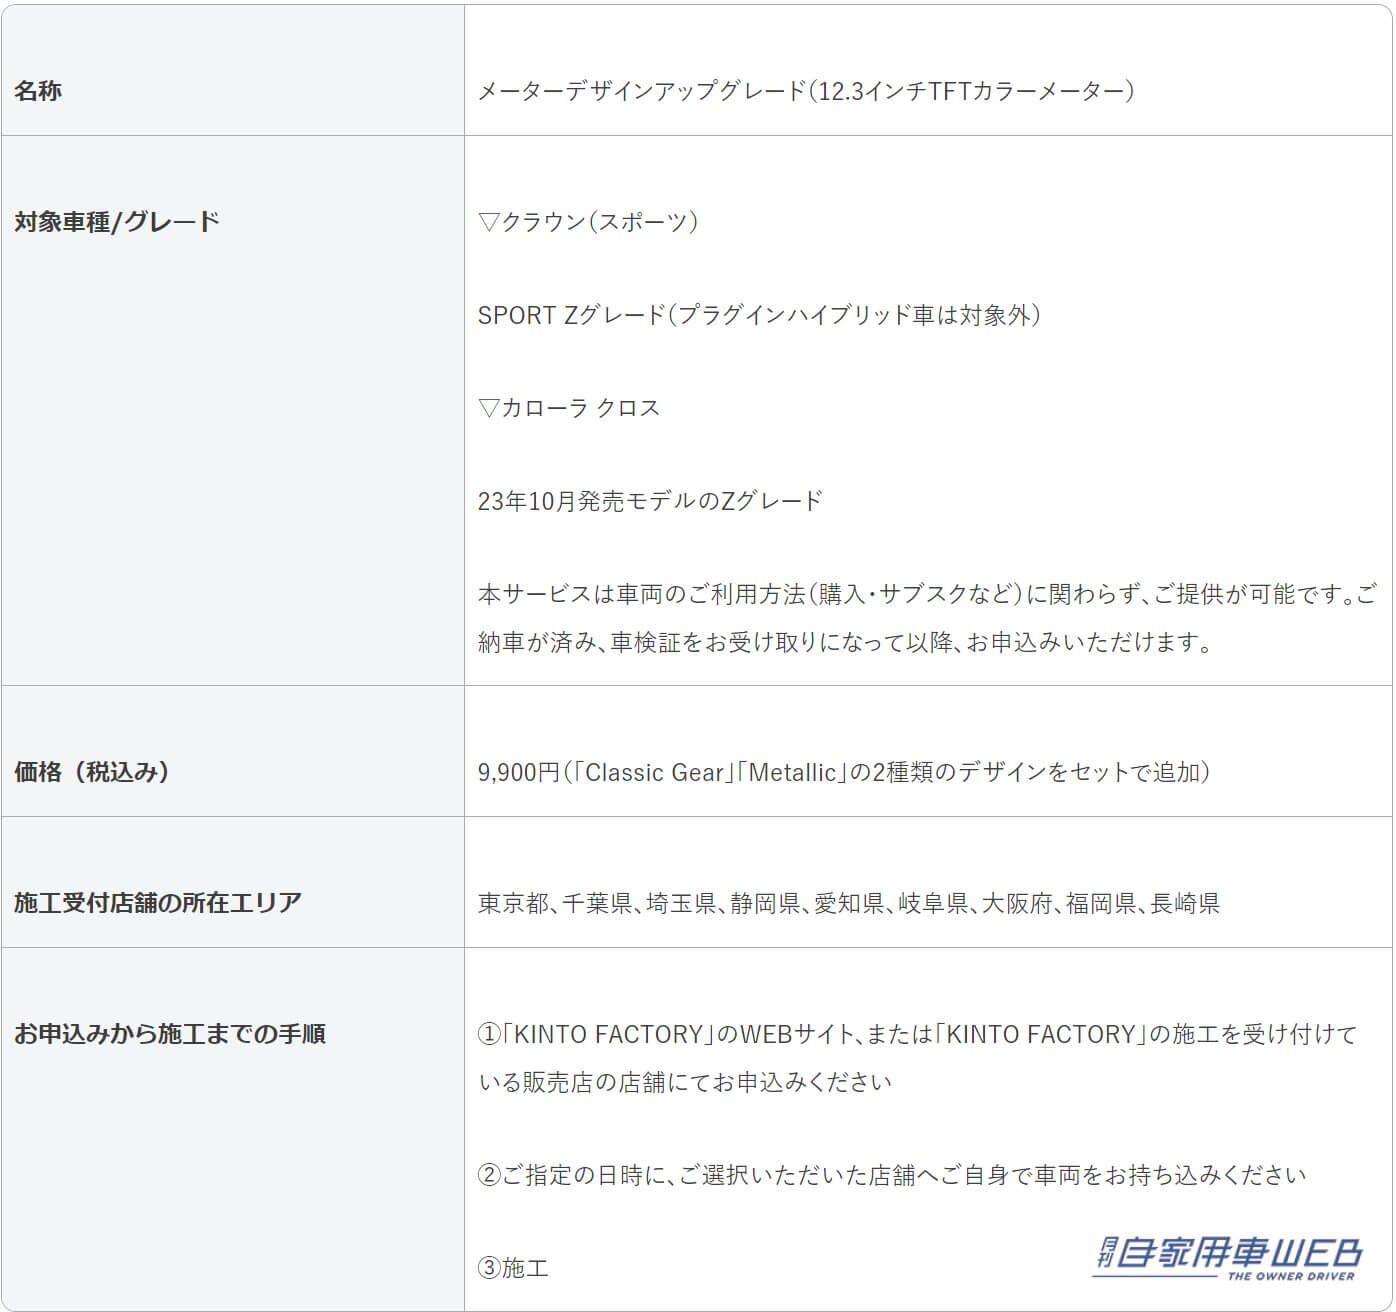This screenshot has height=1312, width=1396.
Task: Select the 施工受付店舗の所在エリア row header
Action: point(158,903)
